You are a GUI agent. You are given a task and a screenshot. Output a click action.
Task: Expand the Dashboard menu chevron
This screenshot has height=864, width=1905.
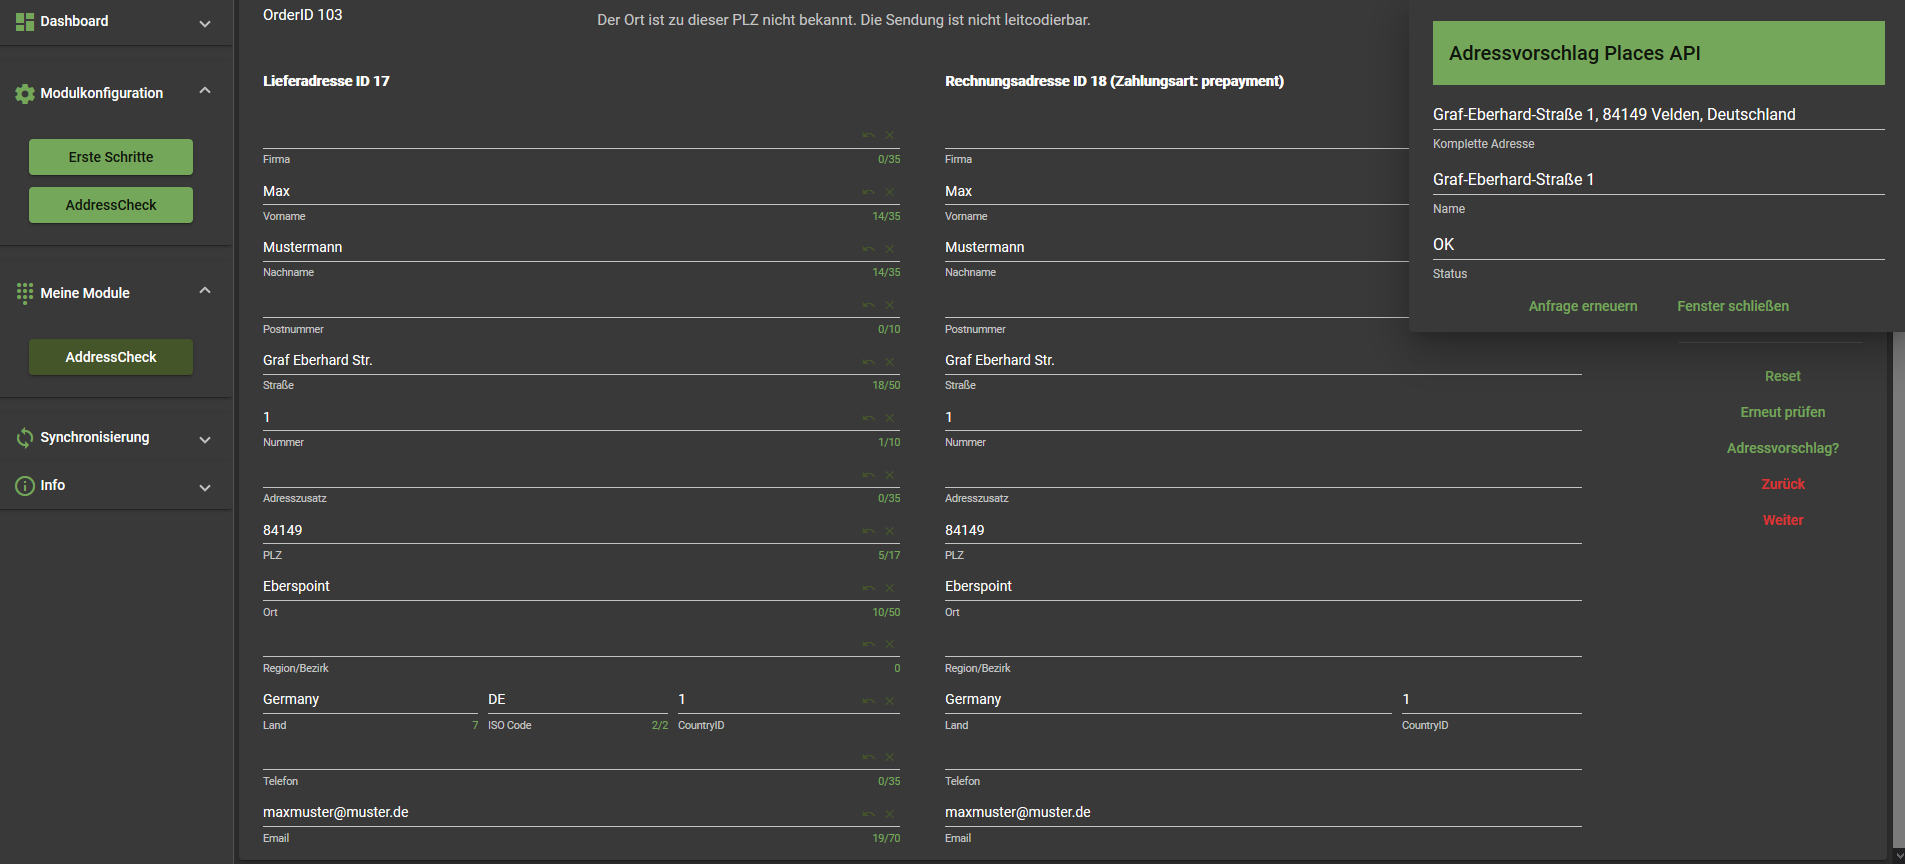click(205, 23)
